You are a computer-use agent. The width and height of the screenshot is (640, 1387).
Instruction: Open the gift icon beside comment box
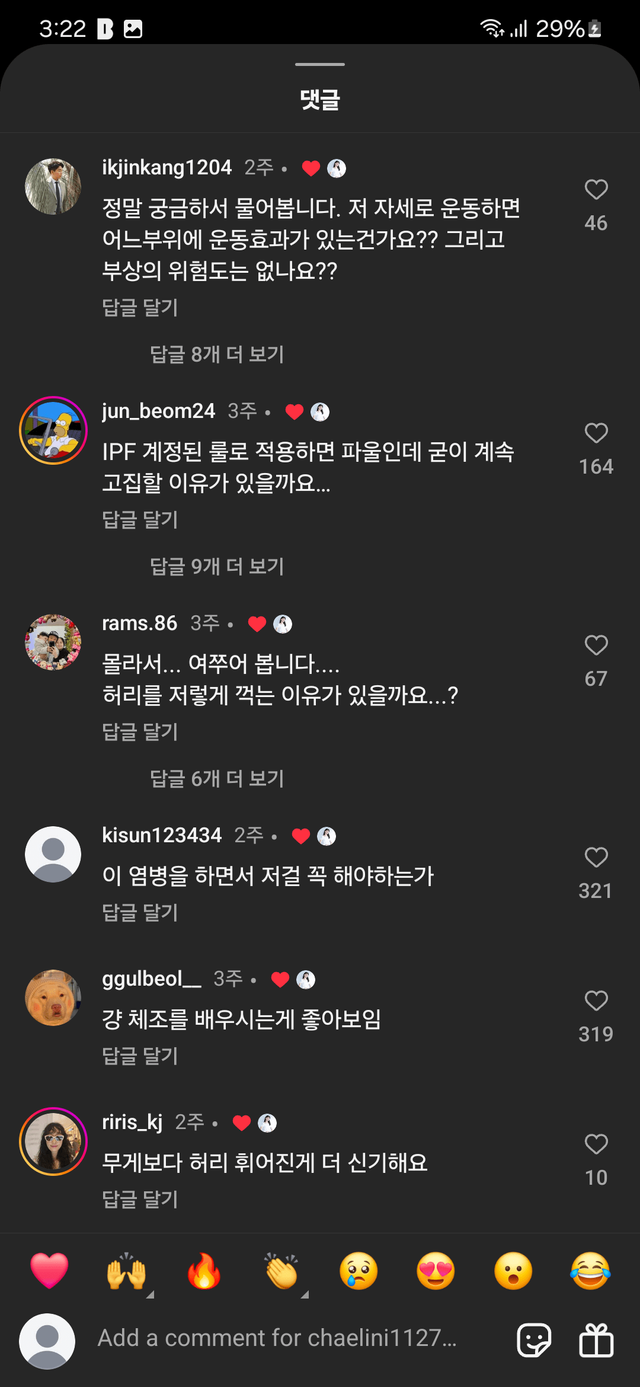(596, 1340)
